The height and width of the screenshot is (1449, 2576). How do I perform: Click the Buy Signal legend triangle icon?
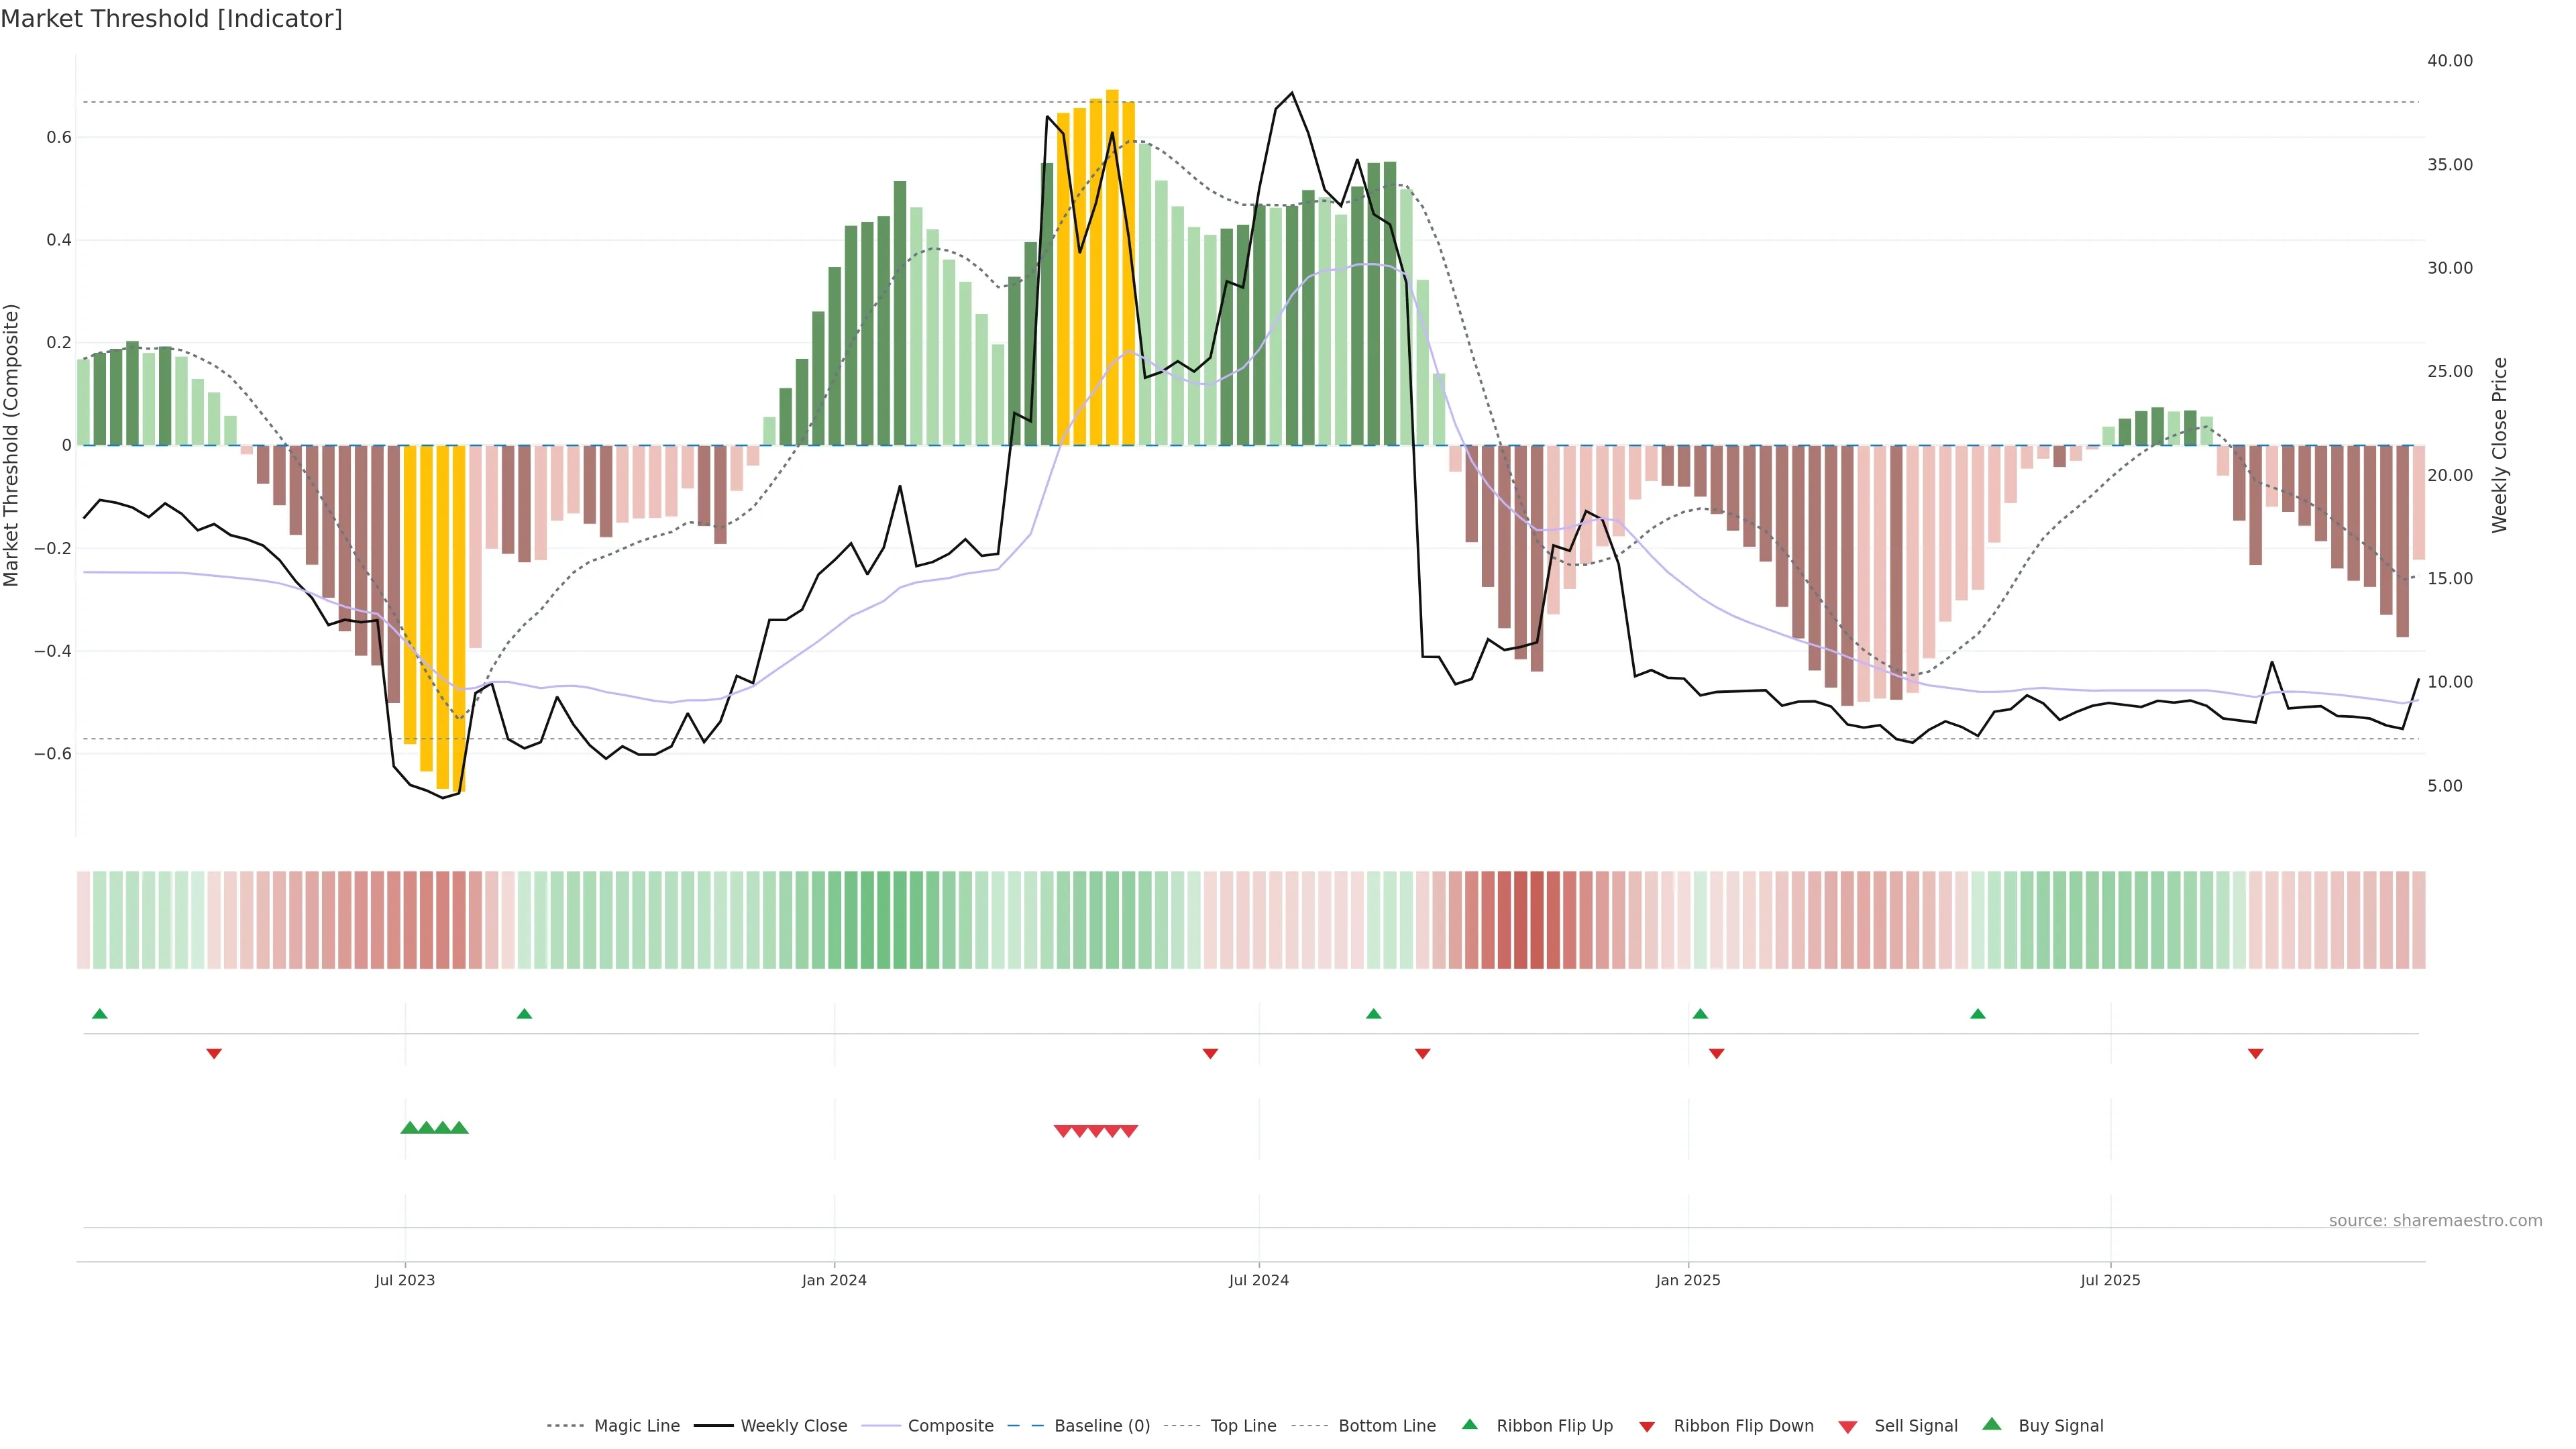pyautogui.click(x=1992, y=1424)
